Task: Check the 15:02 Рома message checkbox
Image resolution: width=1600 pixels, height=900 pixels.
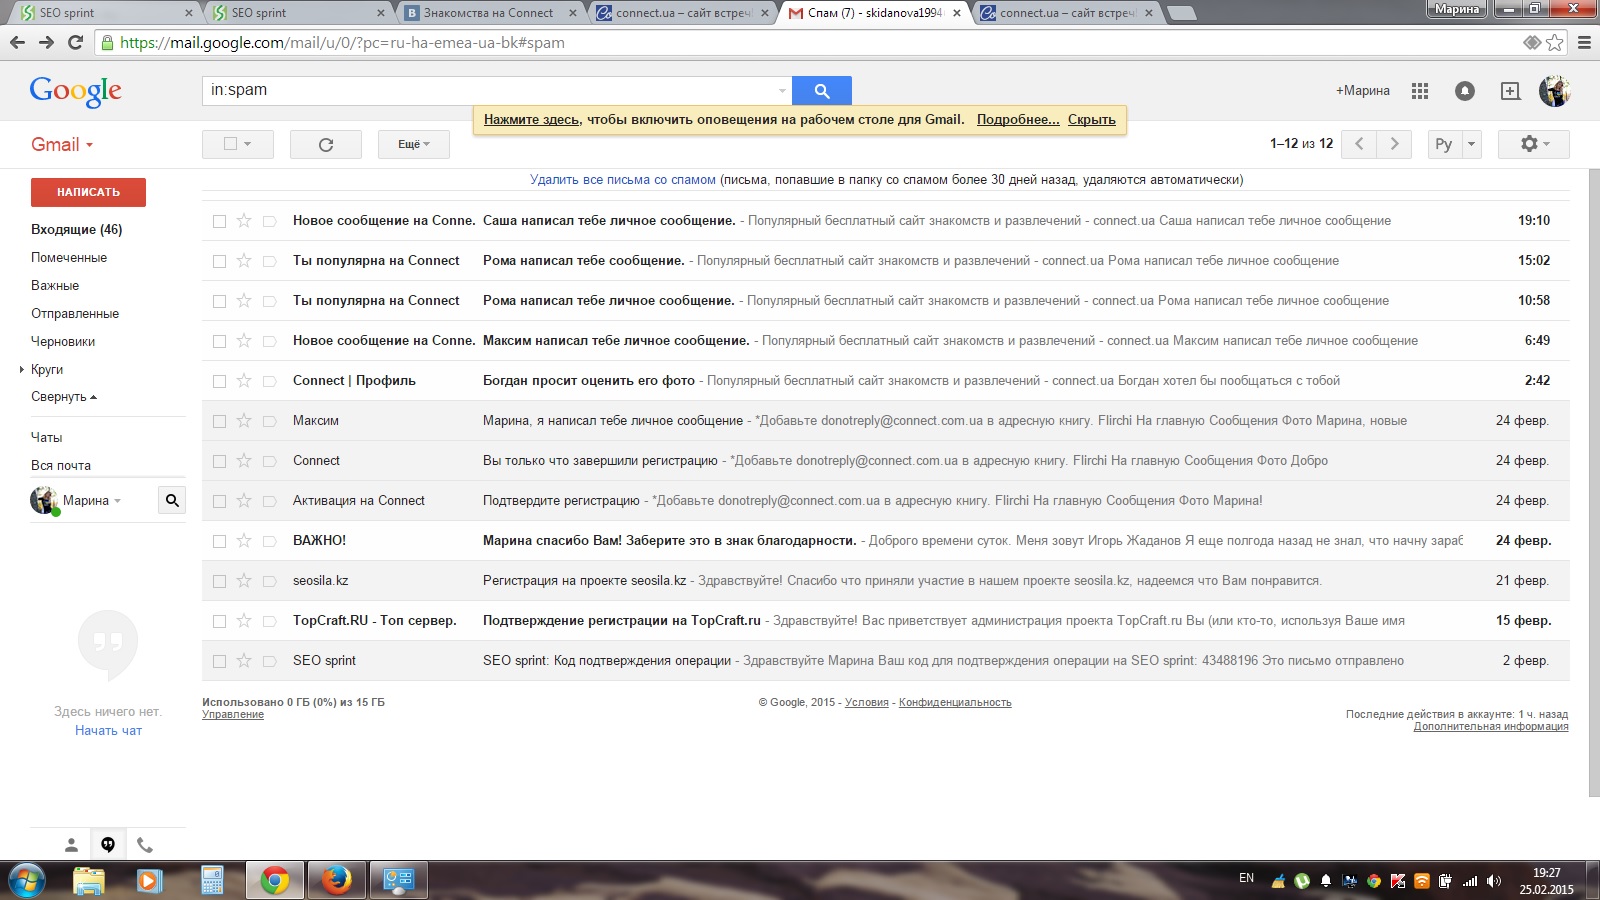Action: pos(219,261)
